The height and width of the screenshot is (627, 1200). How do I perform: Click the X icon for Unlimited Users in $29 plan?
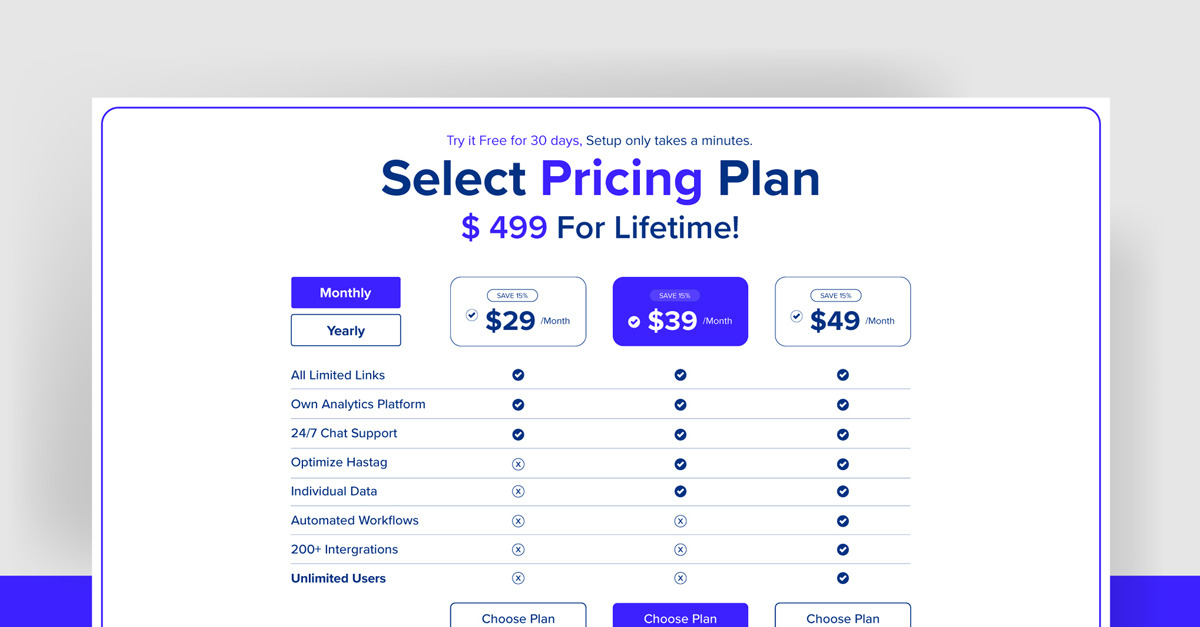[518, 578]
